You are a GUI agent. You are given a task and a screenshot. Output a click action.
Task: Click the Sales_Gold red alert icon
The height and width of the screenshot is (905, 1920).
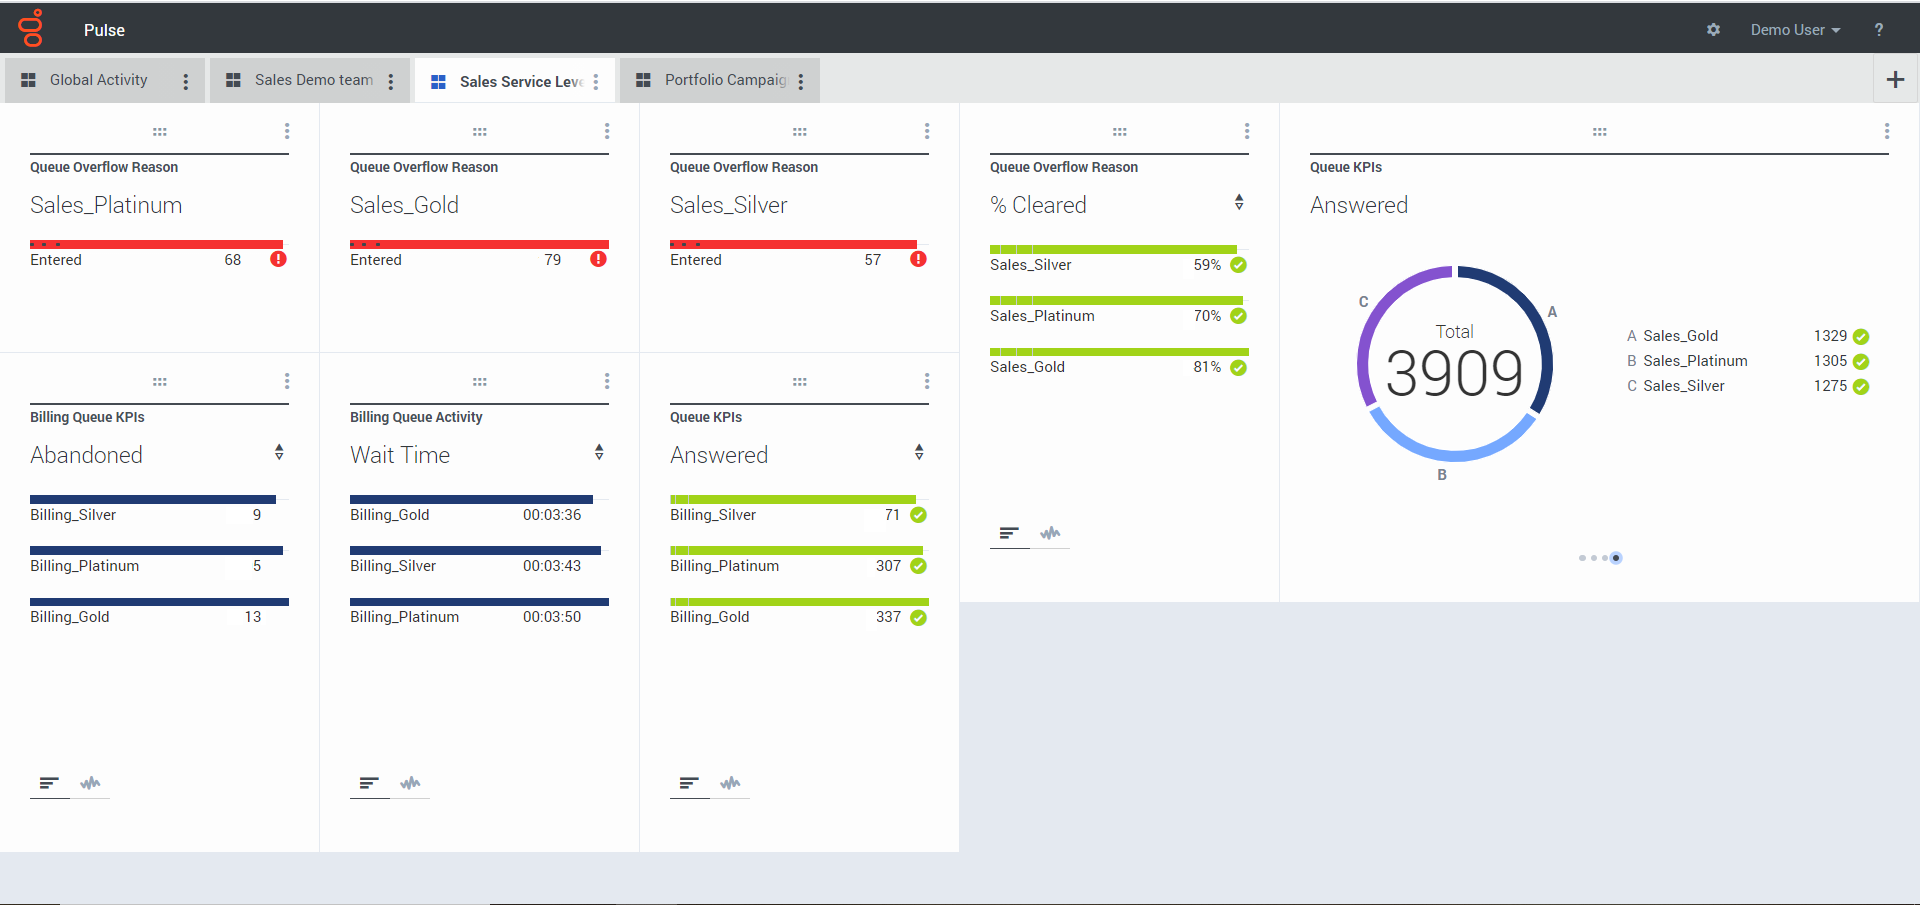tap(598, 259)
